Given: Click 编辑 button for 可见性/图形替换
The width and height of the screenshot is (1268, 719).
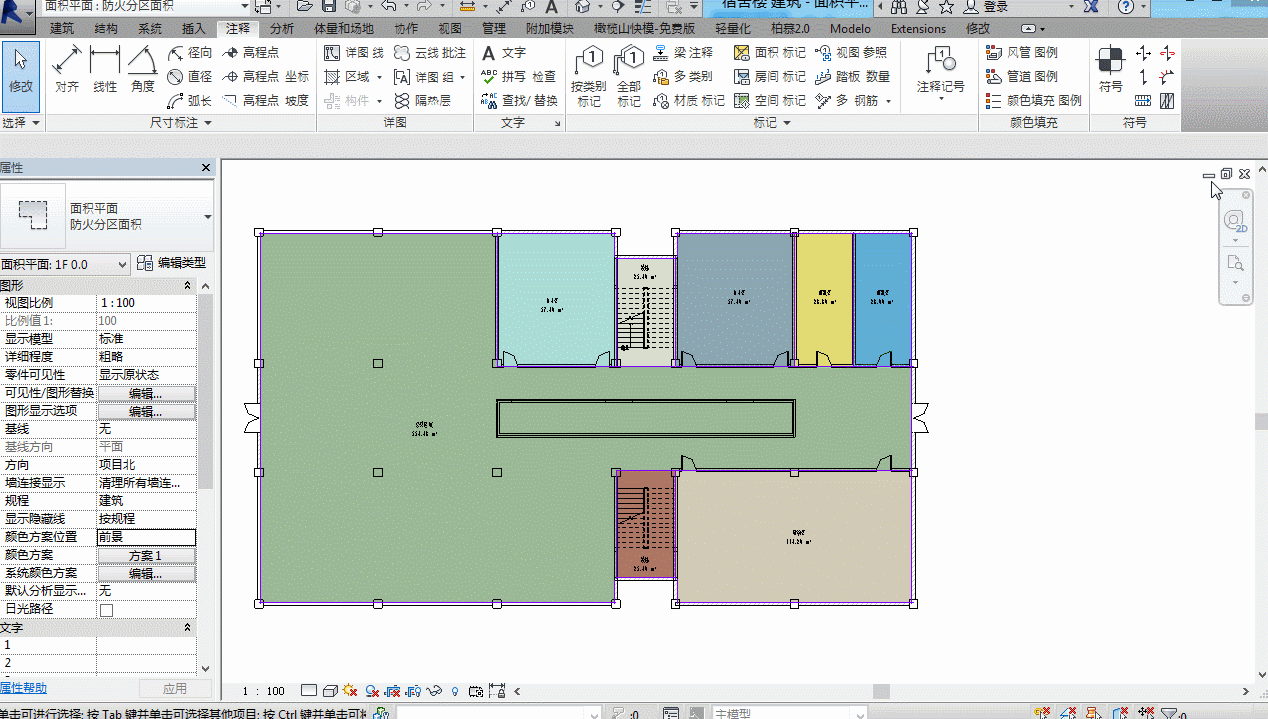Looking at the screenshot, I should pos(146,393).
